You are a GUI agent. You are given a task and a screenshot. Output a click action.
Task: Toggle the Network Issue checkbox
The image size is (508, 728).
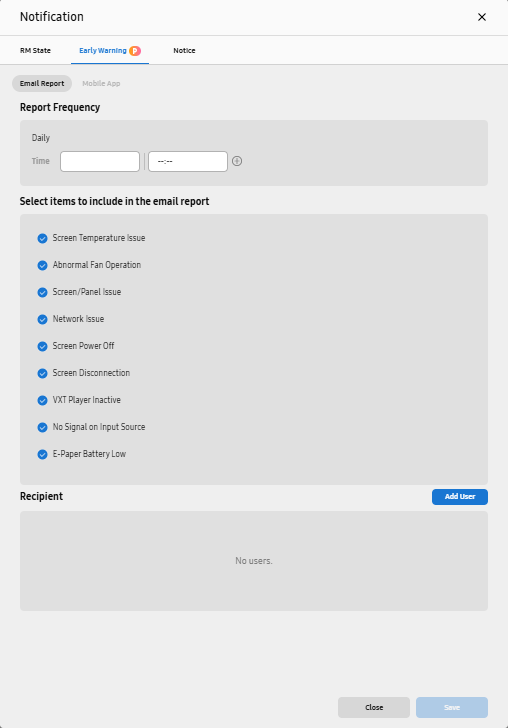42,319
